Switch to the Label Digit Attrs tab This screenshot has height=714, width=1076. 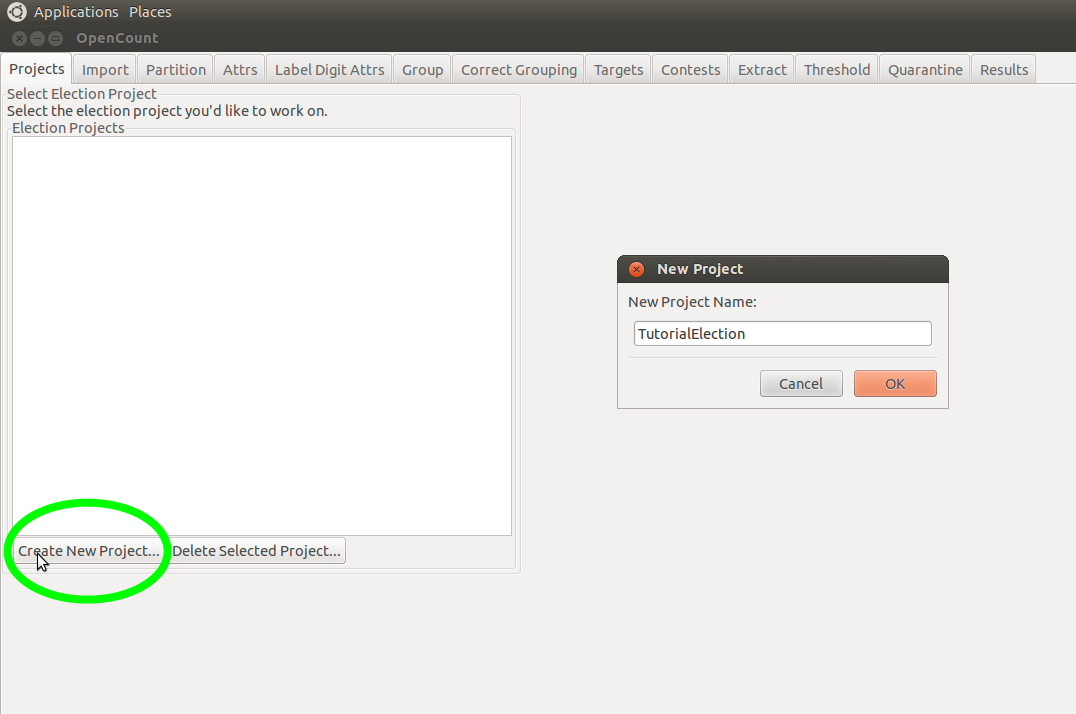click(329, 69)
